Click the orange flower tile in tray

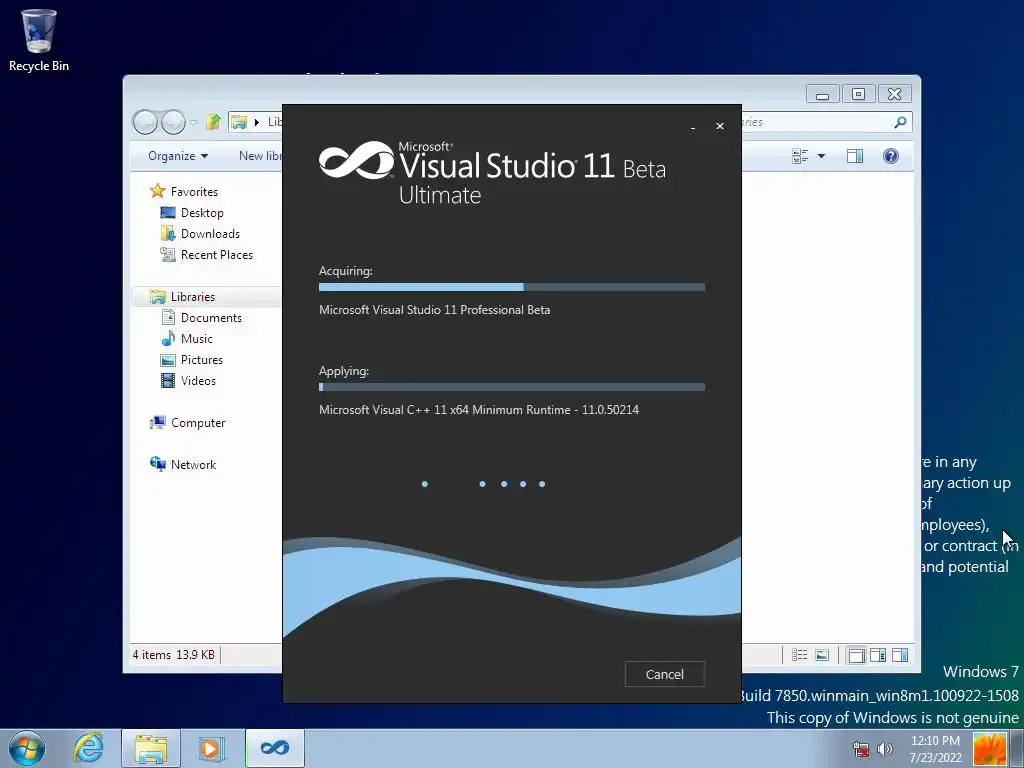pyautogui.click(x=989, y=749)
